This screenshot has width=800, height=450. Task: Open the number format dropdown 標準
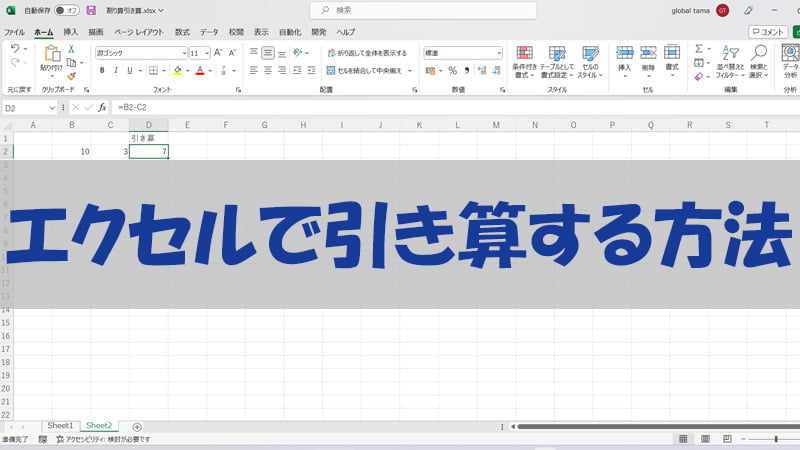[x=462, y=53]
